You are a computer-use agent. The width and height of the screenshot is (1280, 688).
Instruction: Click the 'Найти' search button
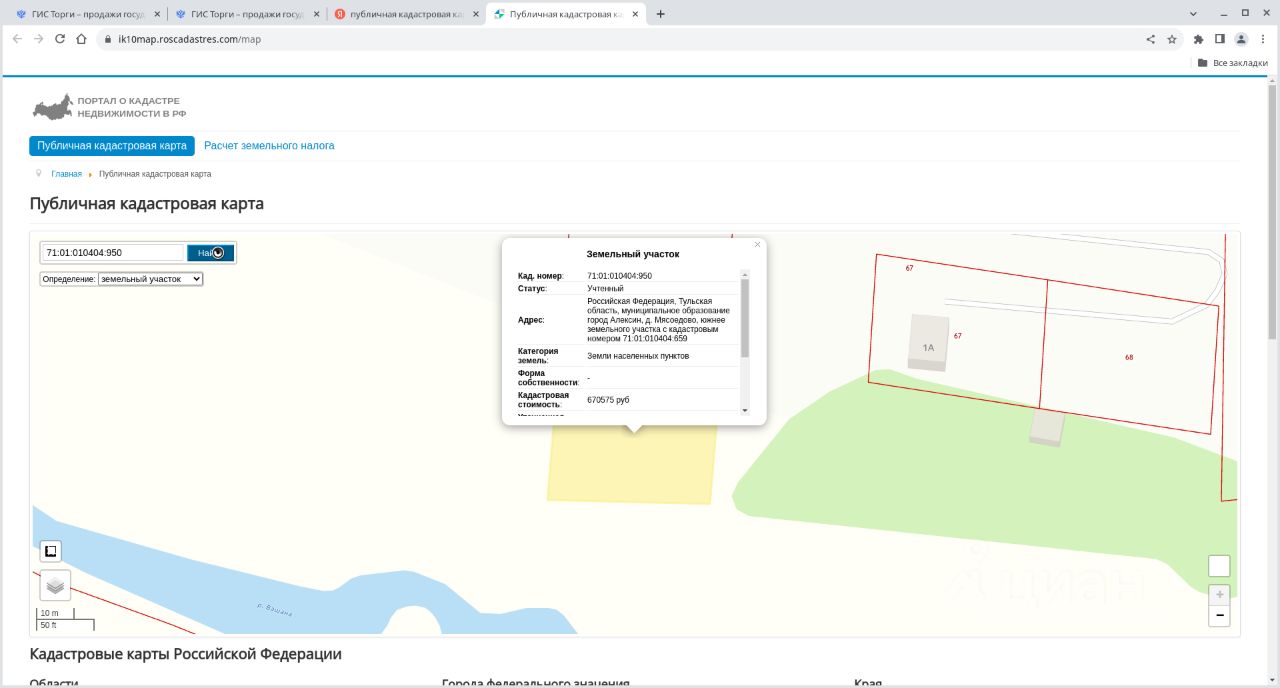[x=210, y=253]
